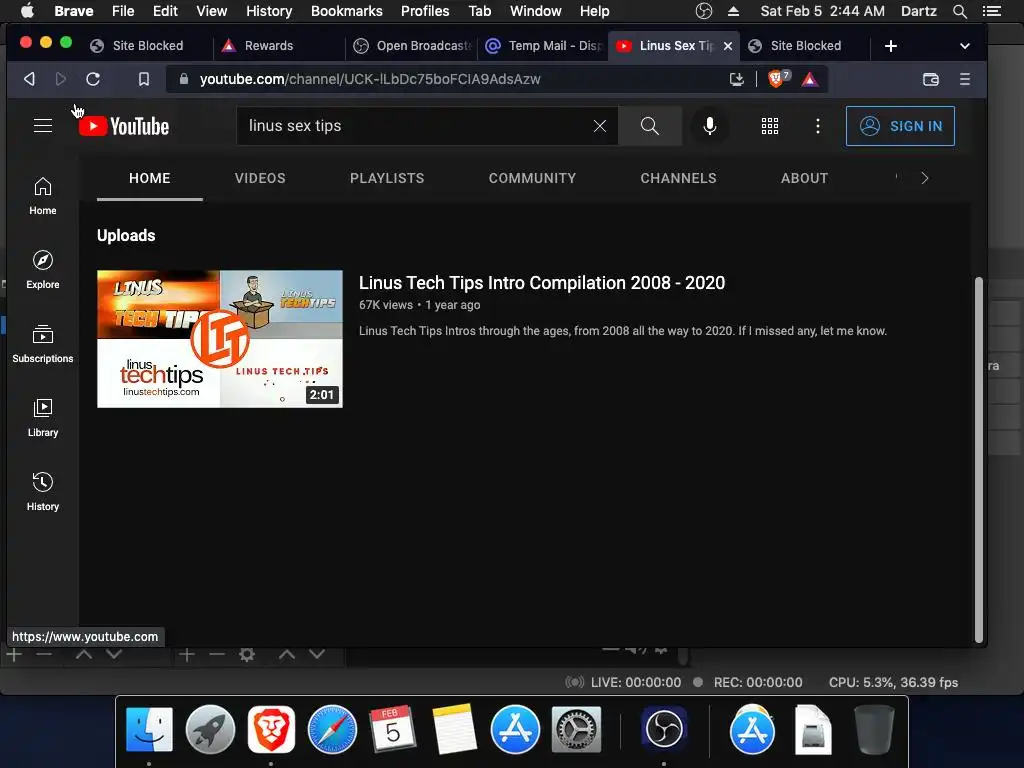Open Explore in sidebar
Viewport: 1024px width, 768px height.
coord(42,270)
